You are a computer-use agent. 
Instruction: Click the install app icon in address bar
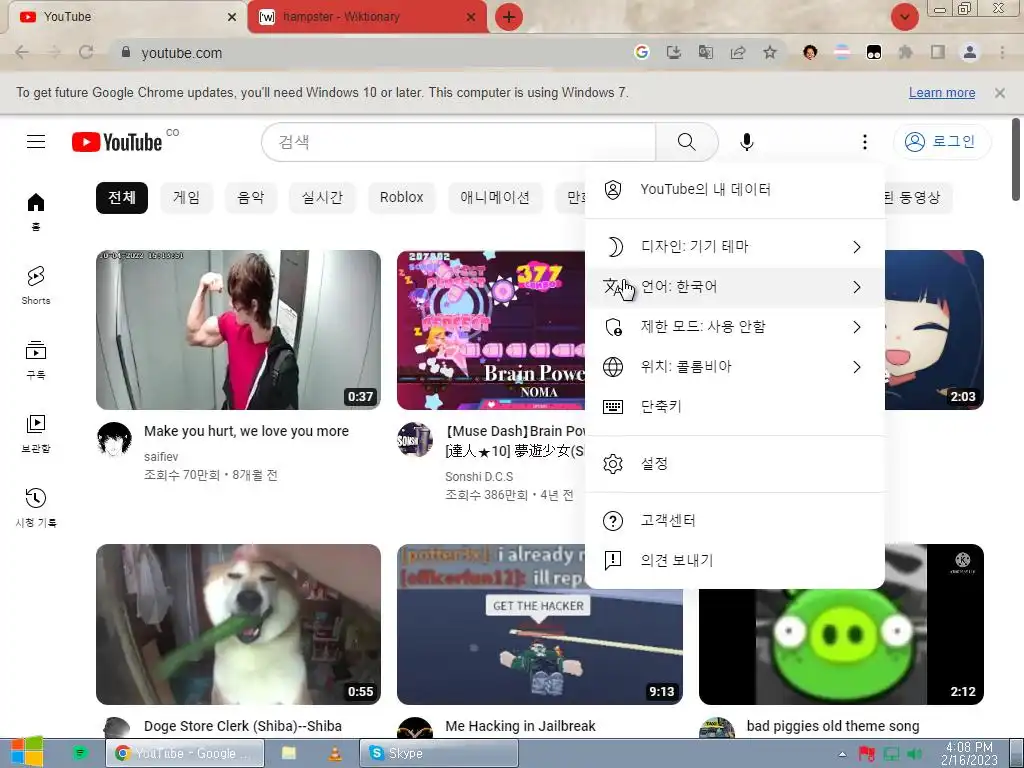673,52
